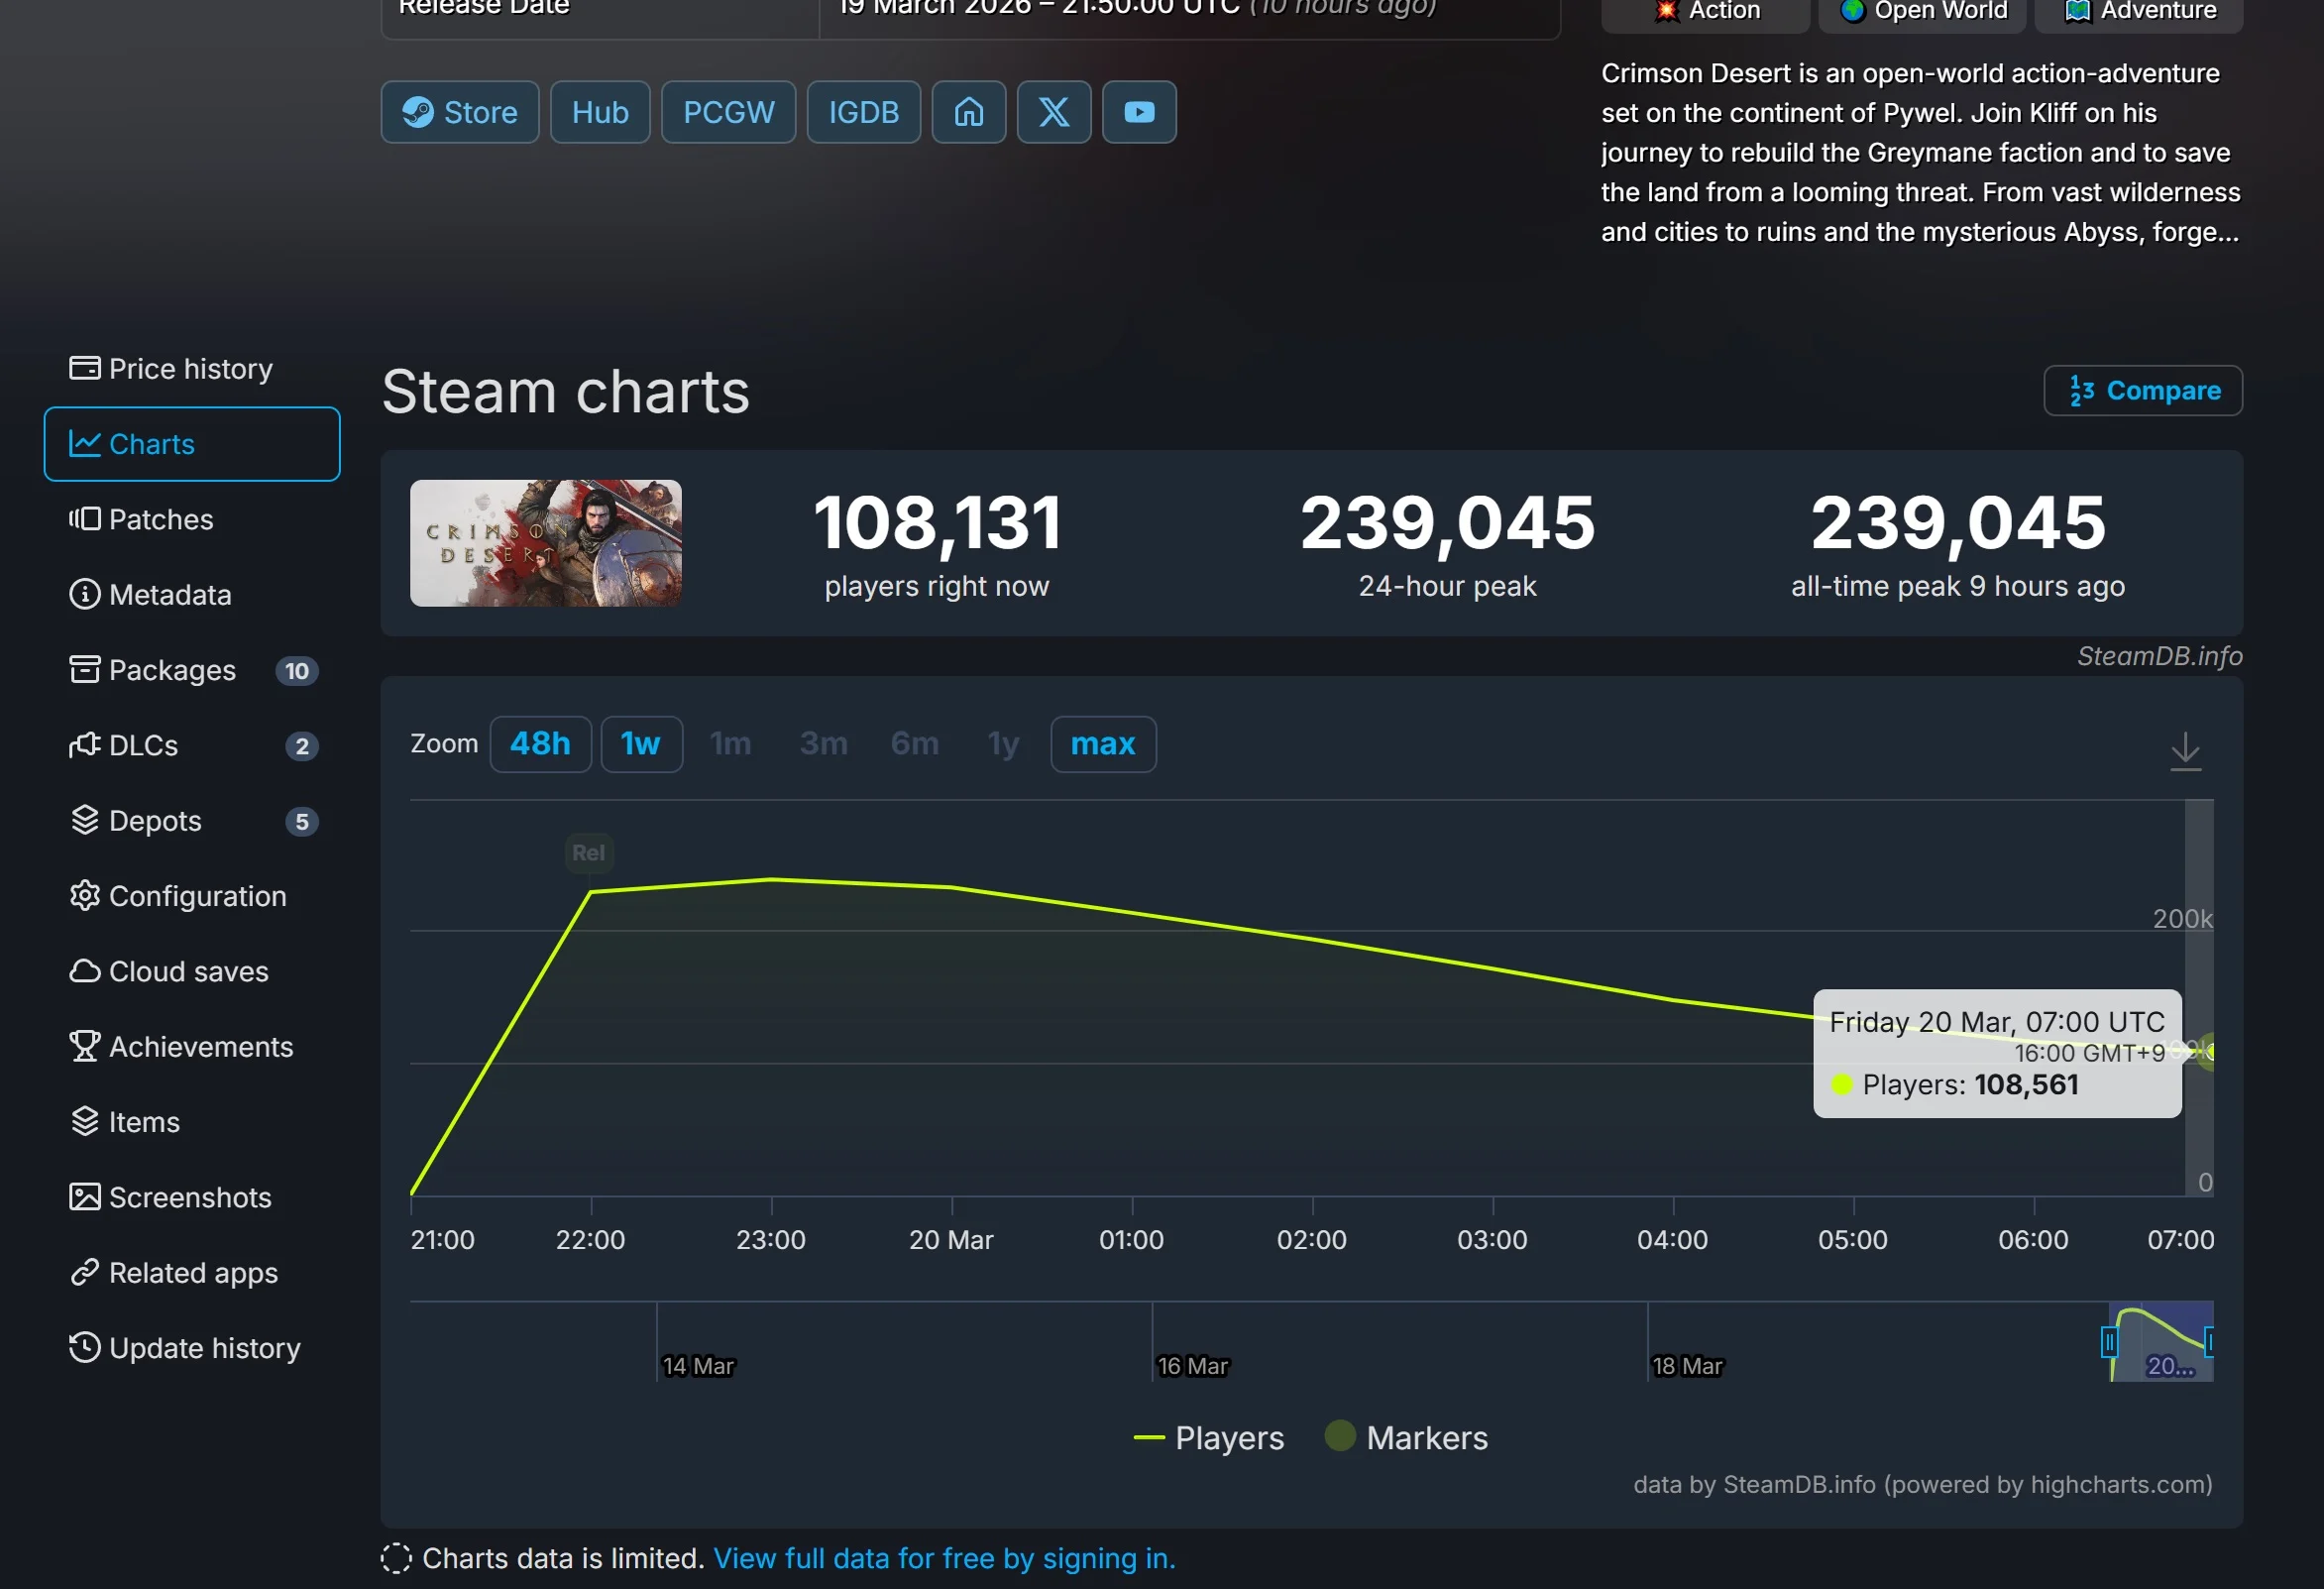Click the Compare button
This screenshot has width=2324, height=1589.
pos(2142,390)
